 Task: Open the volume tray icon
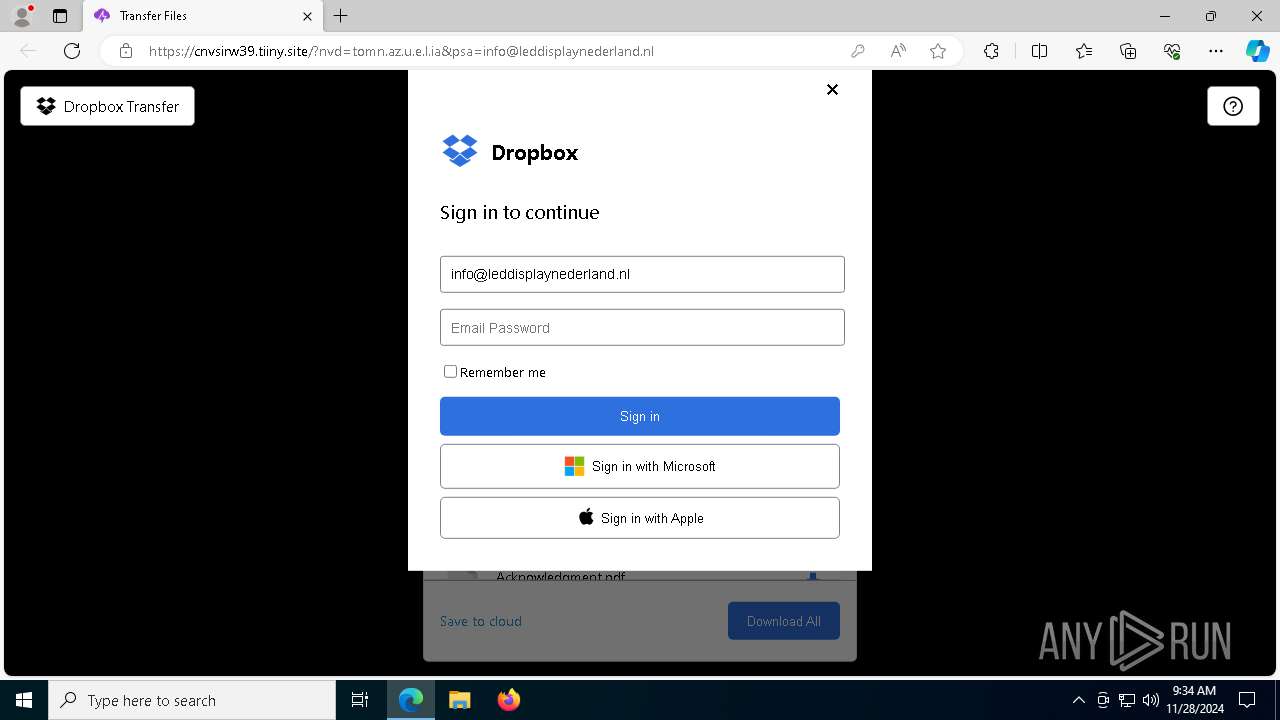click(1150, 700)
